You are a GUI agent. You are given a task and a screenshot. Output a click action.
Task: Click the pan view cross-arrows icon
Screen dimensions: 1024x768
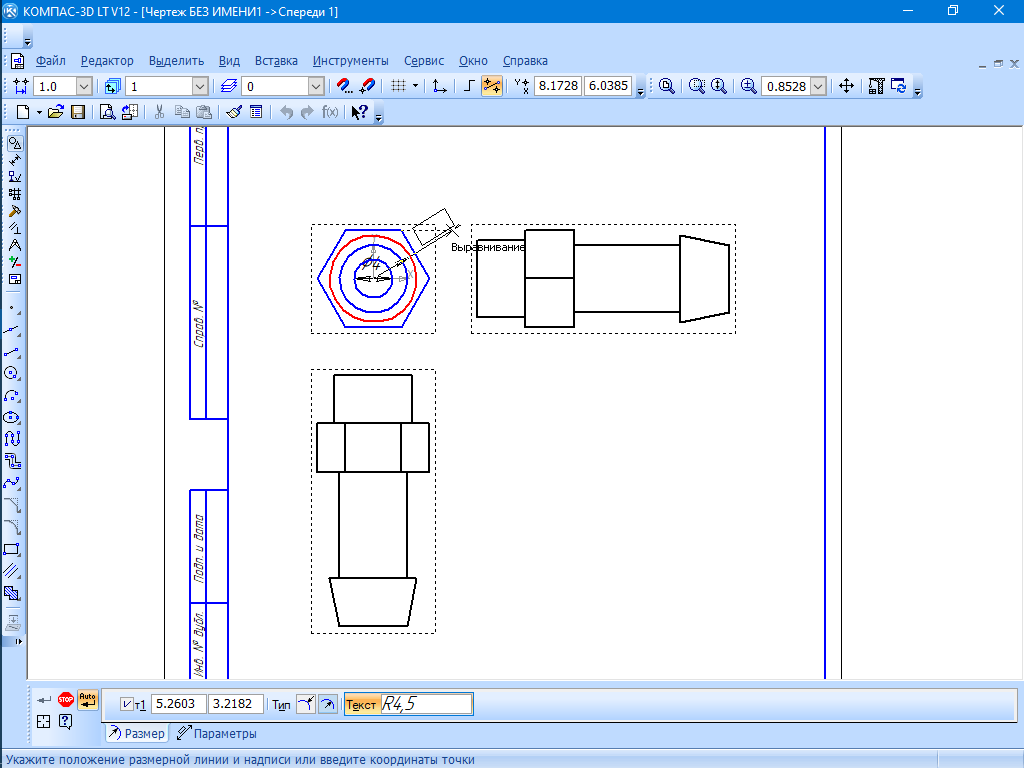pyautogui.click(x=846, y=86)
